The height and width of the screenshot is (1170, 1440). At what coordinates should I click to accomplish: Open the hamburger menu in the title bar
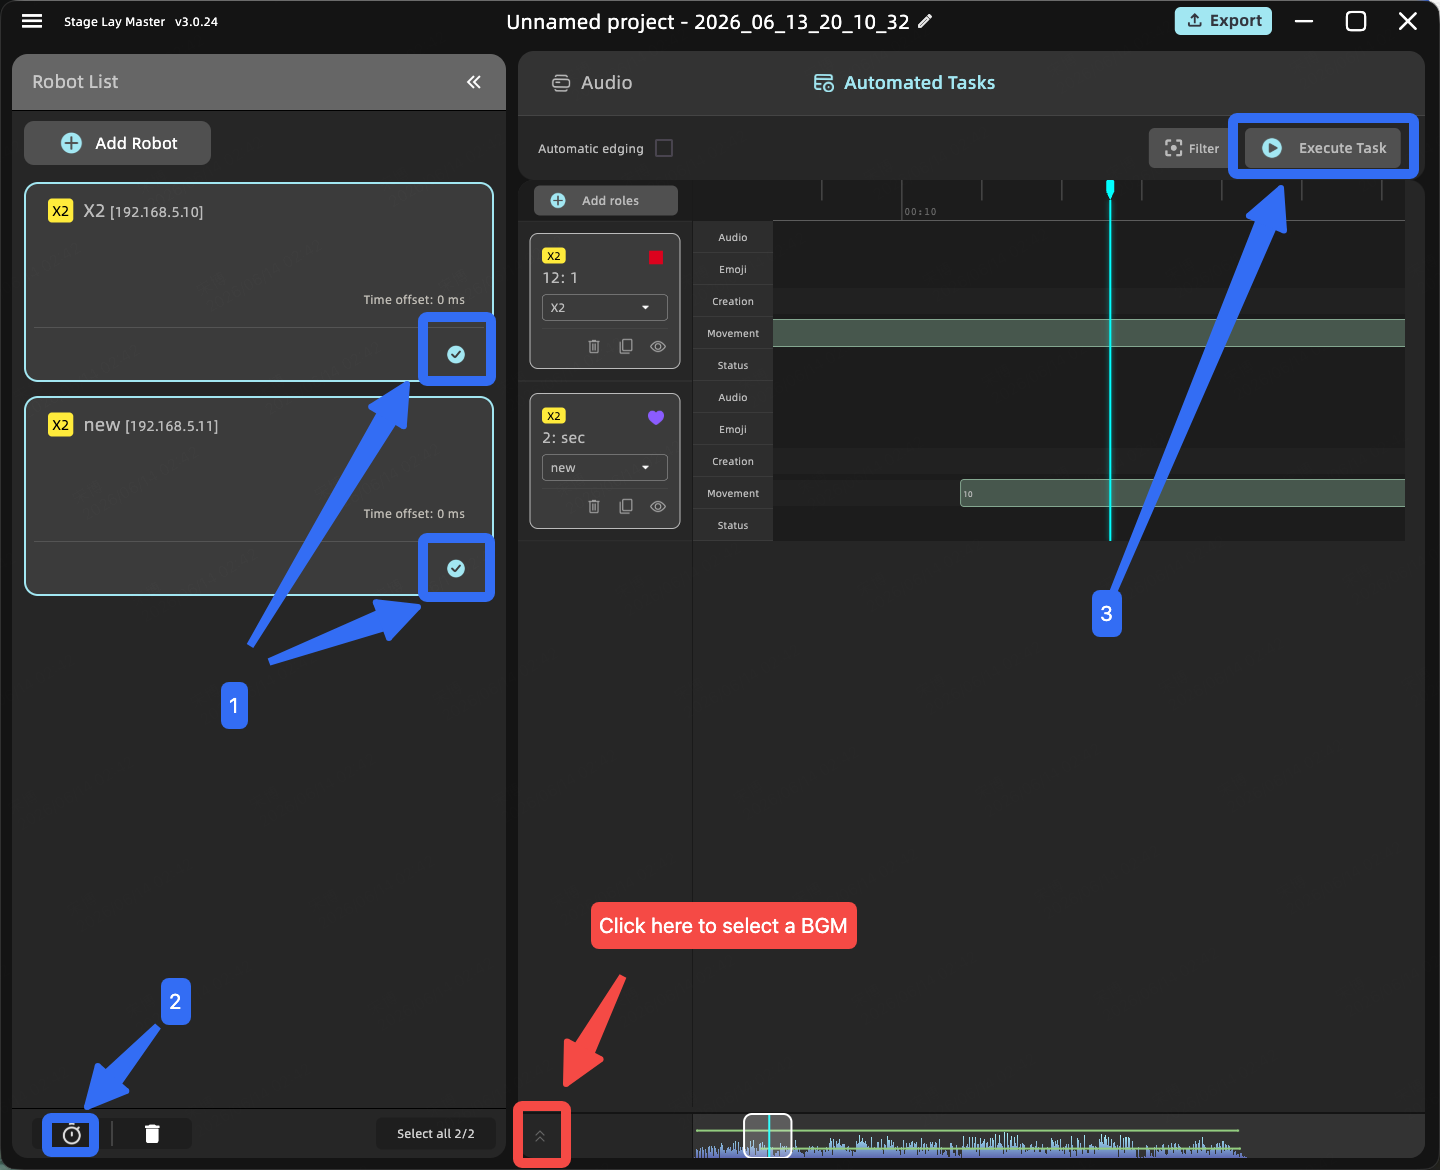click(32, 21)
